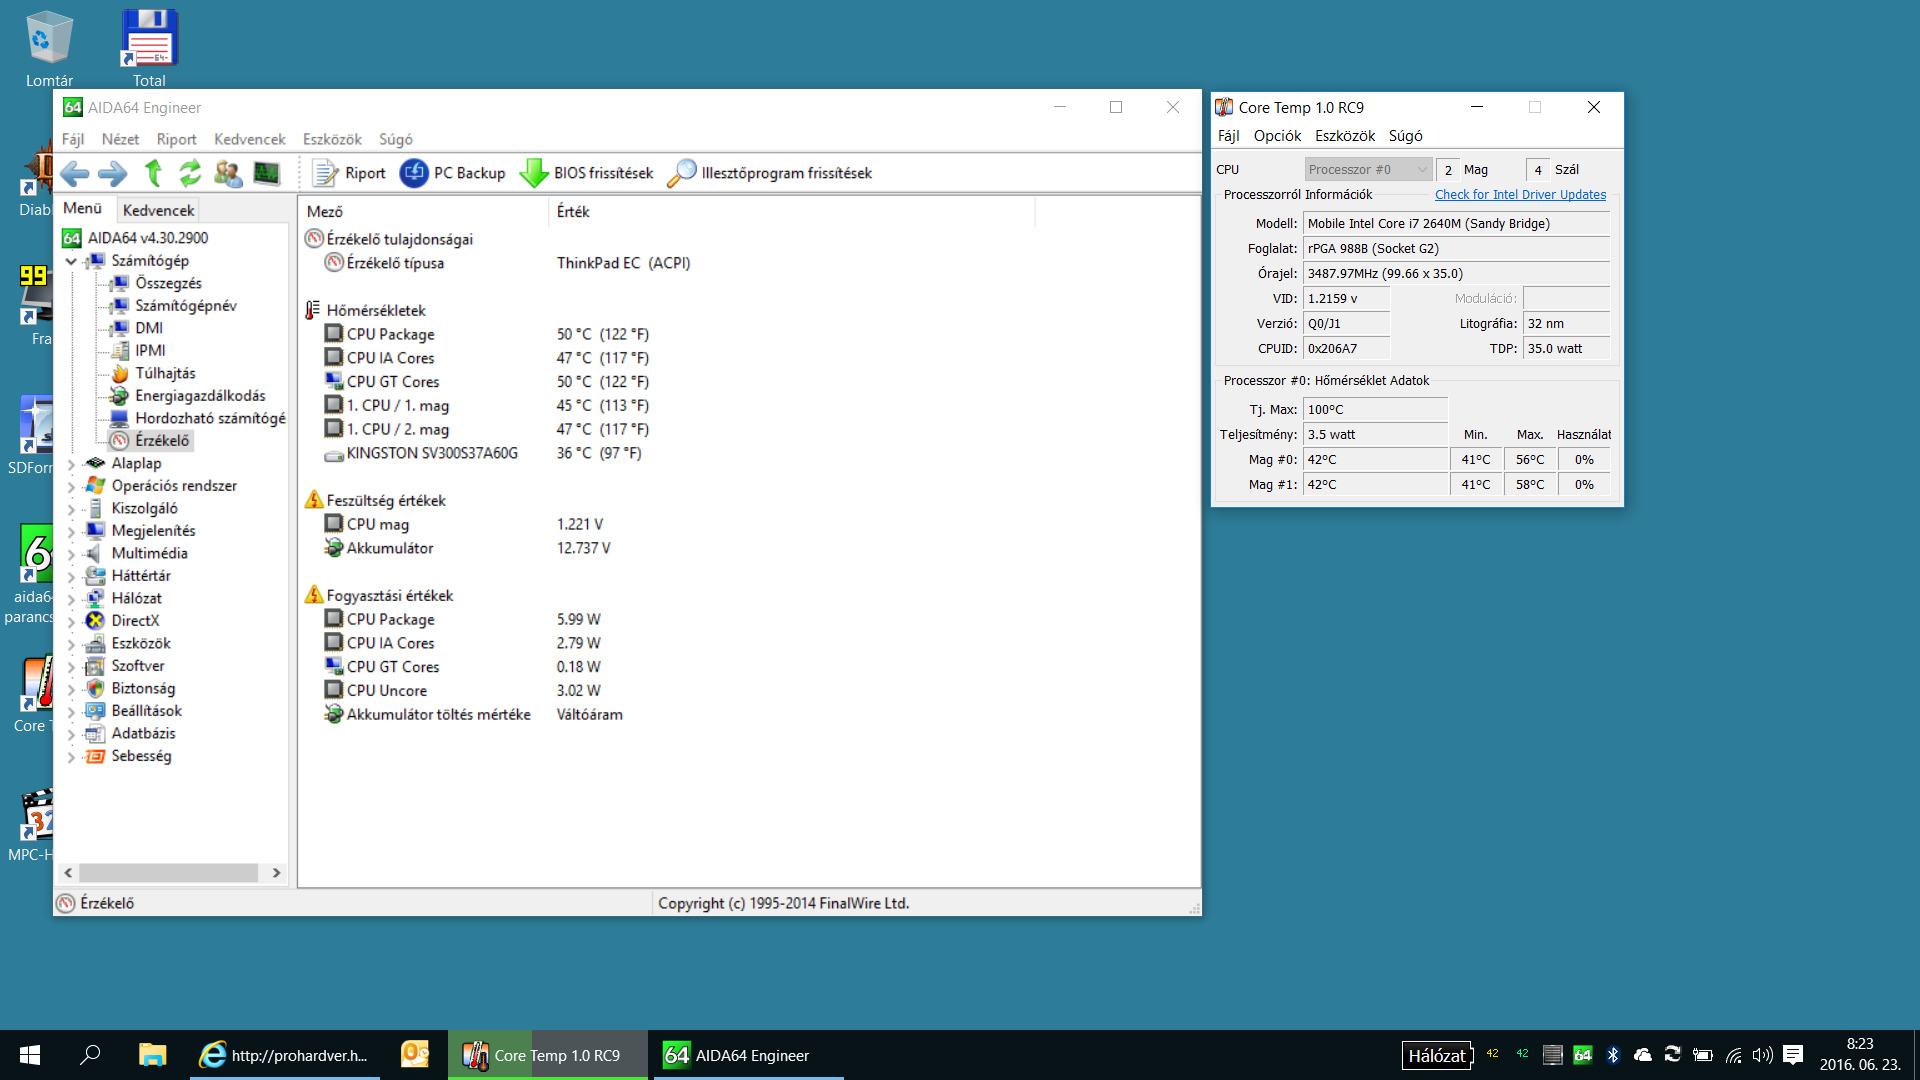Expand the Háttértár tree node
This screenshot has width=1920, height=1080.
pyautogui.click(x=71, y=576)
